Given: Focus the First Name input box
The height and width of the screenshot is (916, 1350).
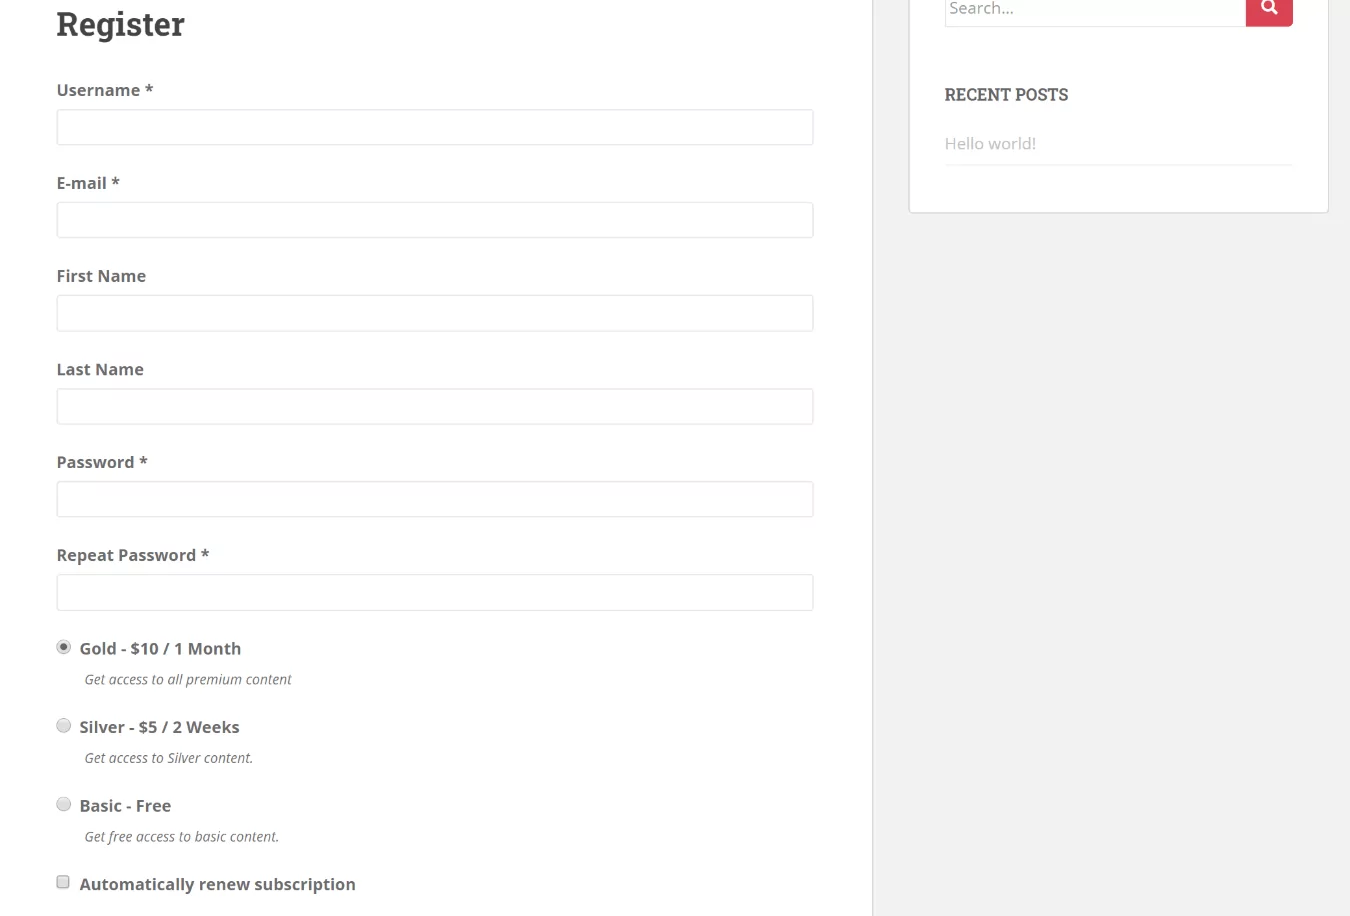Looking at the screenshot, I should pyautogui.click(x=434, y=313).
